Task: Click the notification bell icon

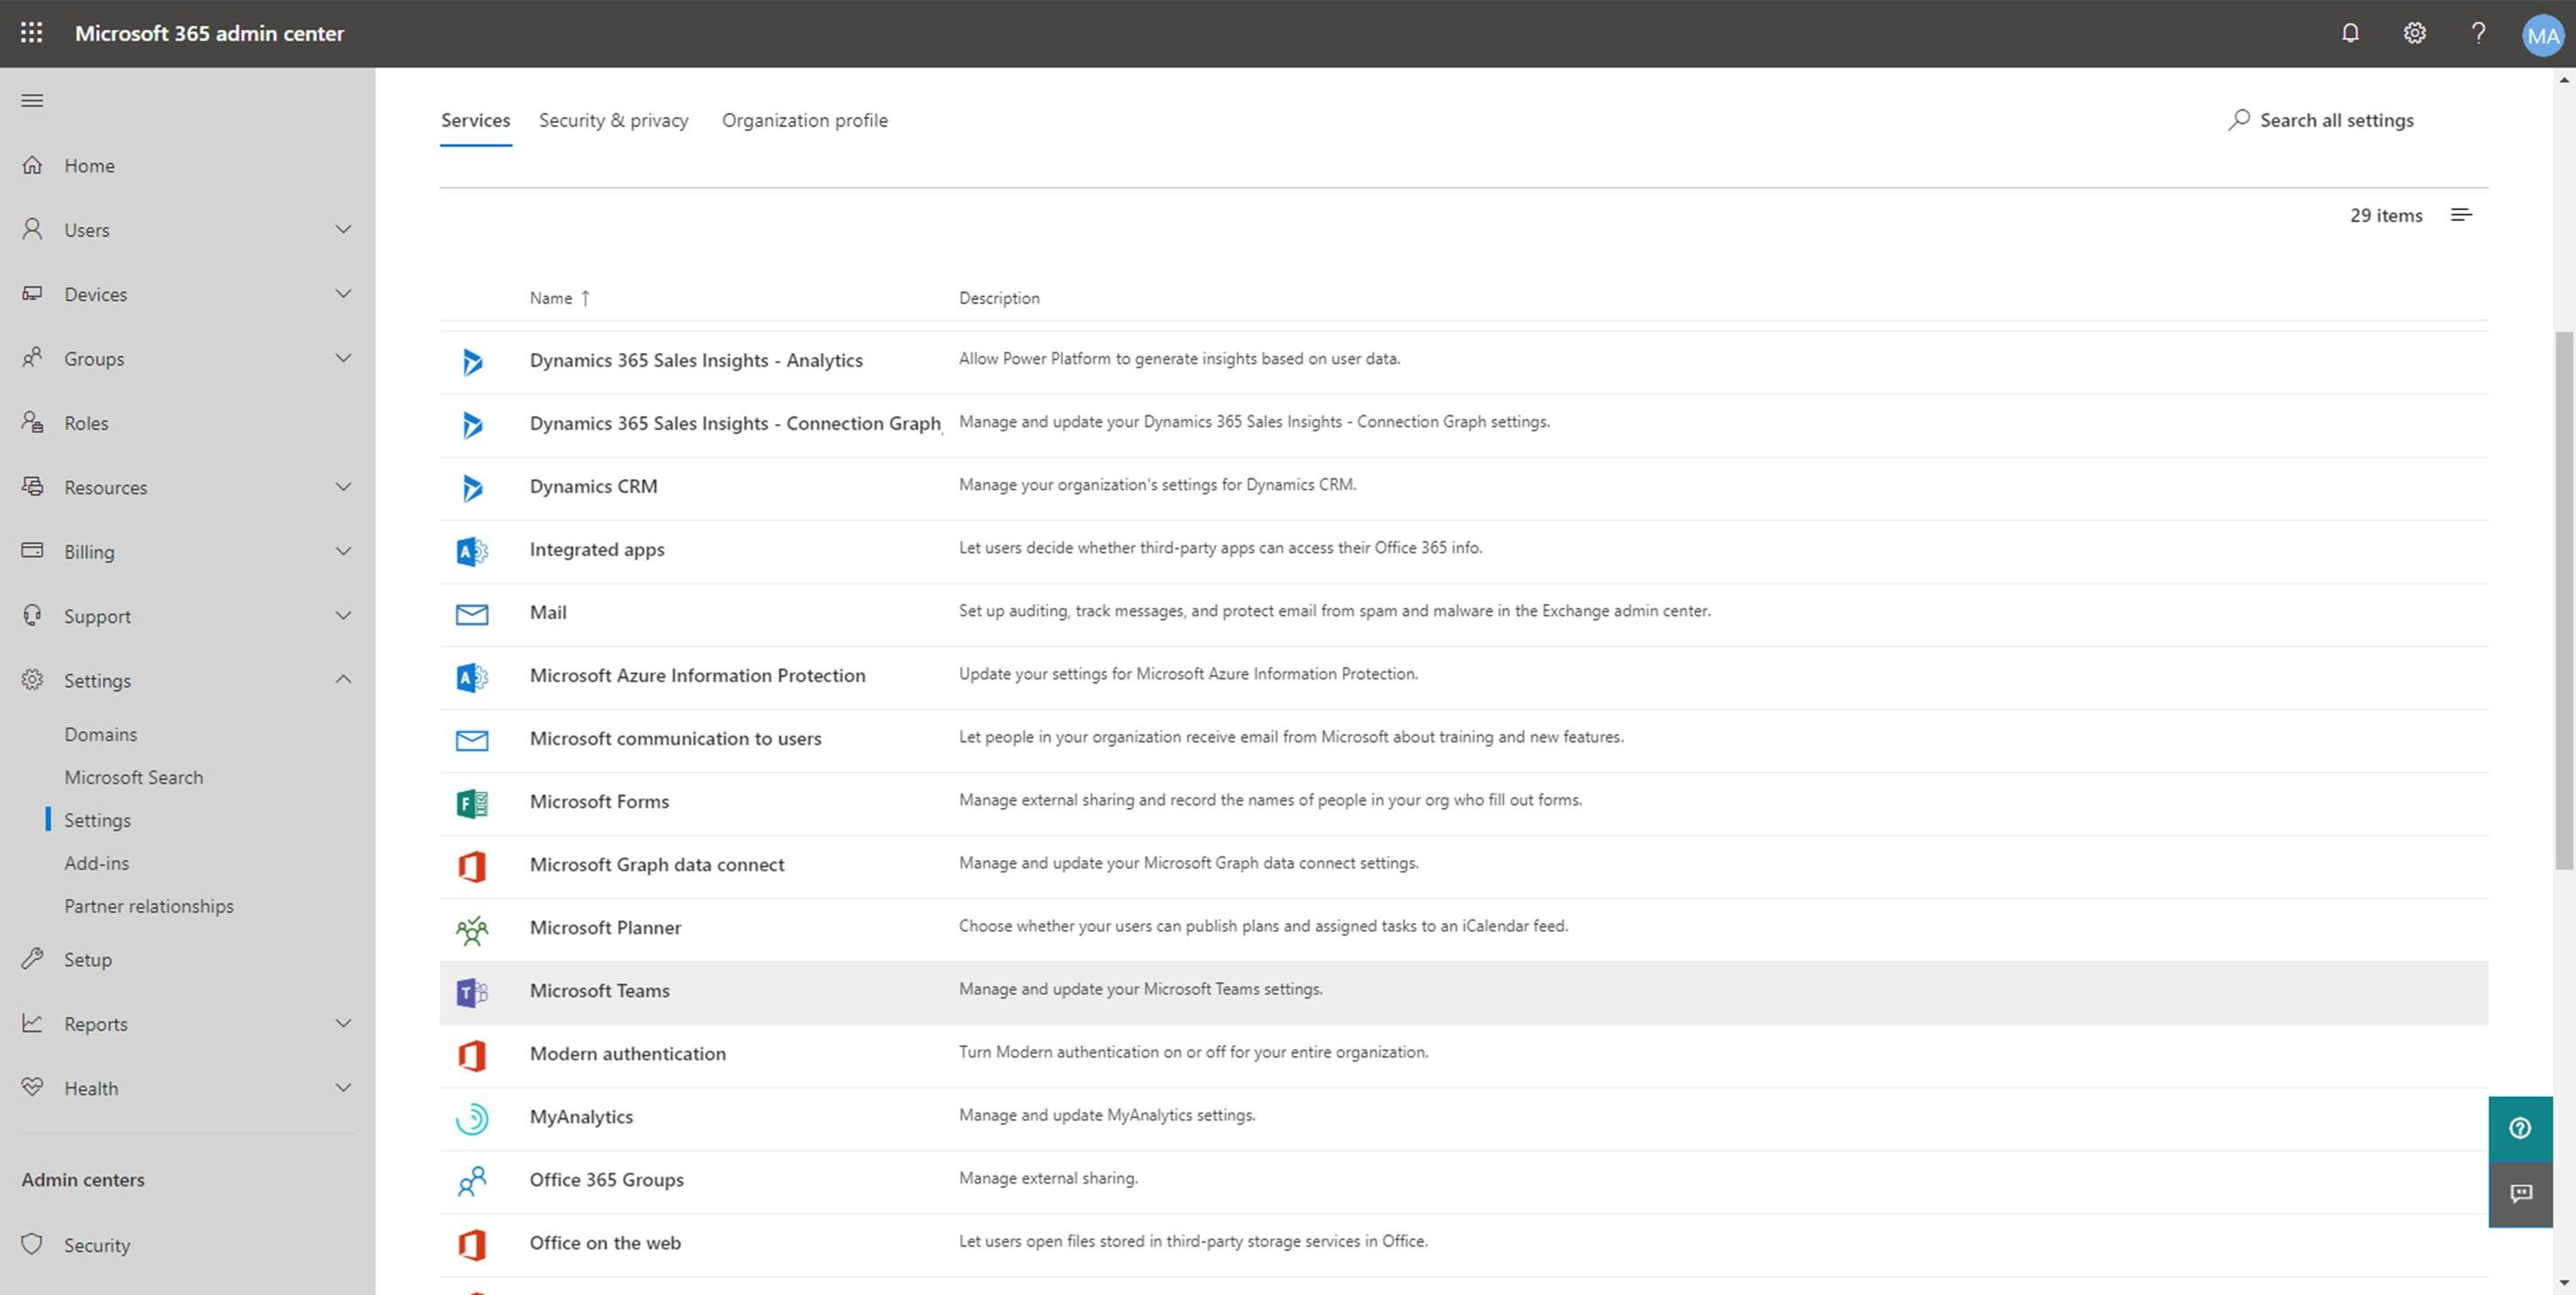Action: pyautogui.click(x=2348, y=33)
